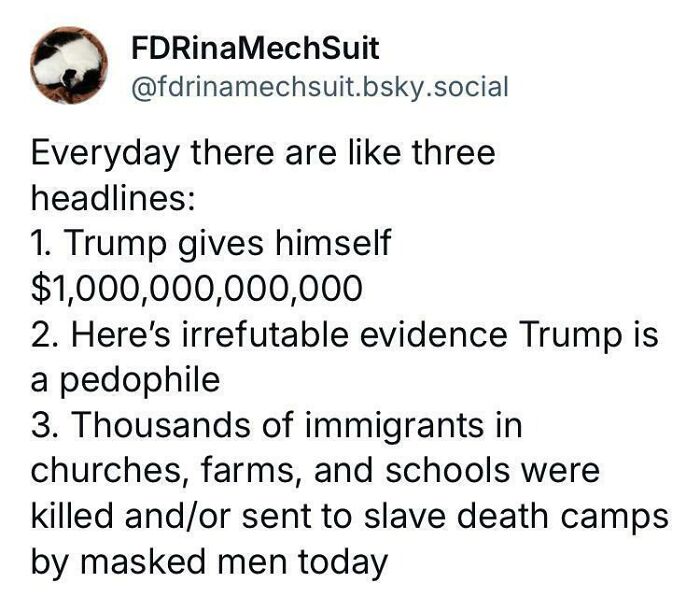Click the FDRinaMechSuit display name
The height and width of the screenshot is (597, 700).
(x=255, y=48)
